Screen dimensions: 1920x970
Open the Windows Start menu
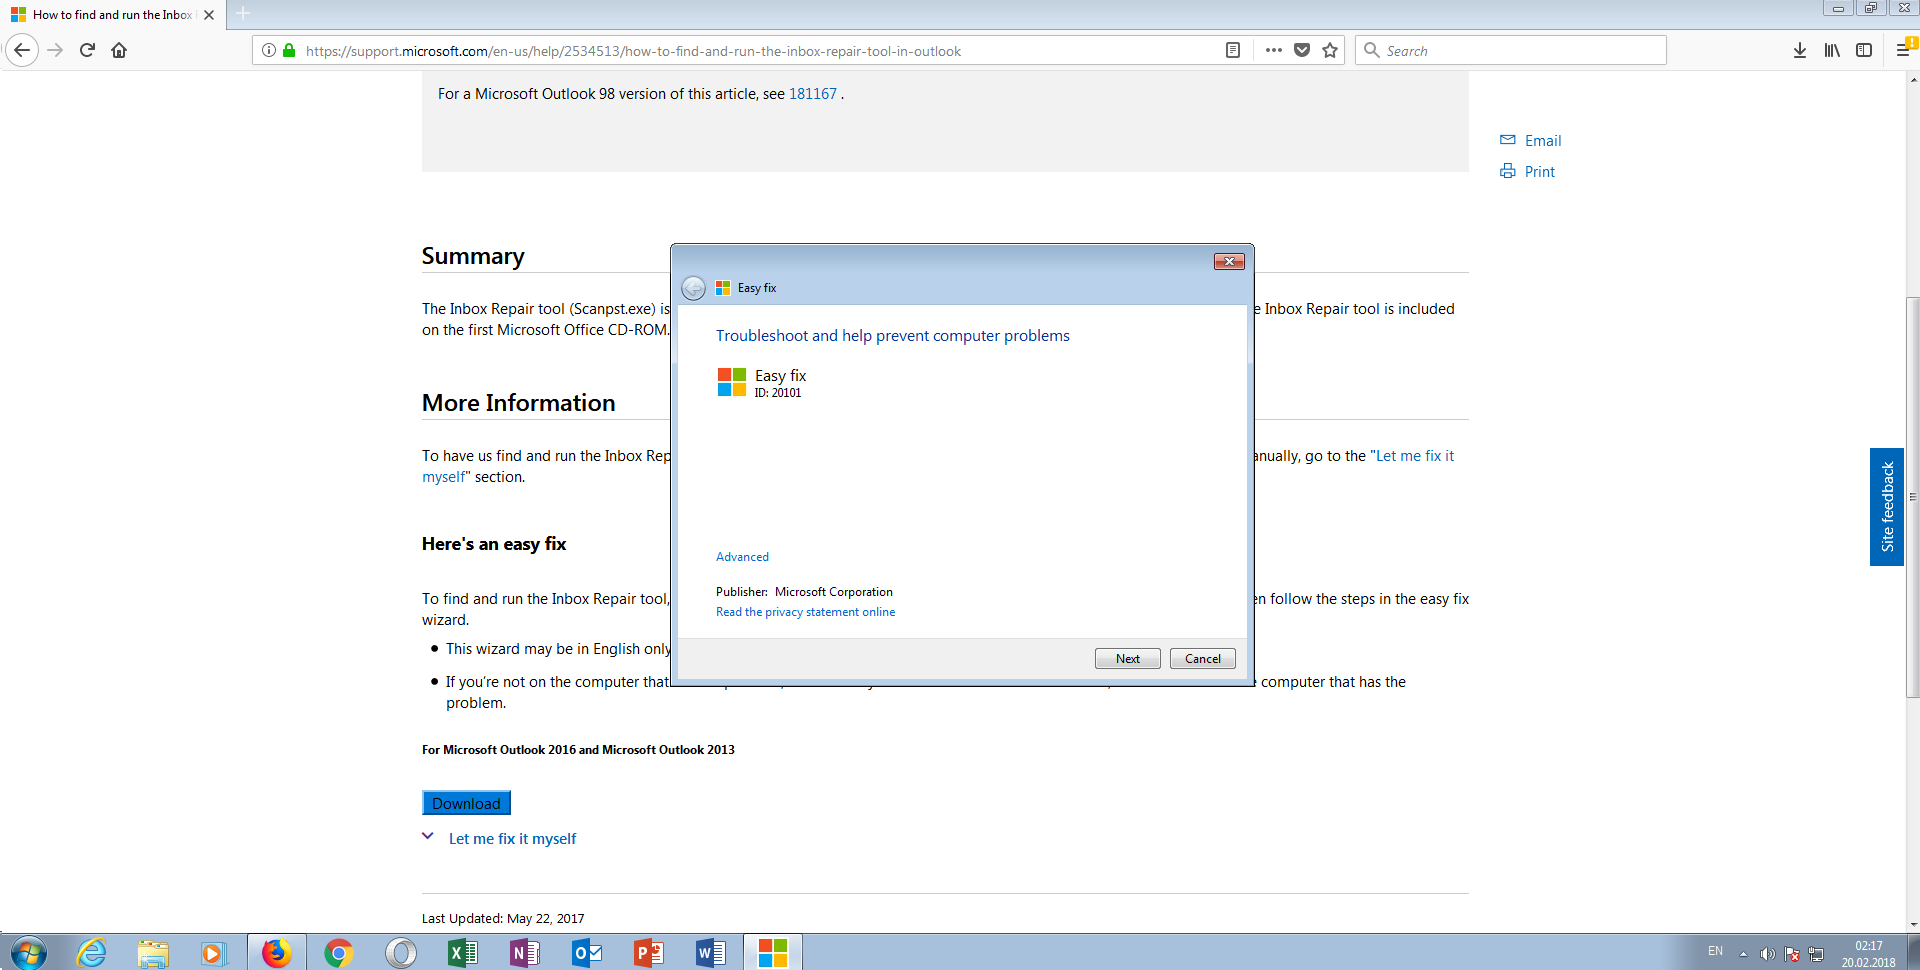[x=28, y=953]
